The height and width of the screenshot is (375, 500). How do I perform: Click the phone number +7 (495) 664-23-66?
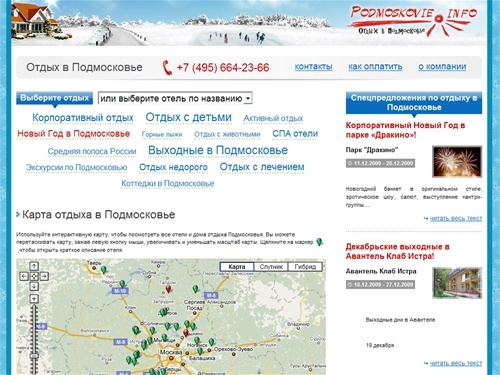point(223,68)
